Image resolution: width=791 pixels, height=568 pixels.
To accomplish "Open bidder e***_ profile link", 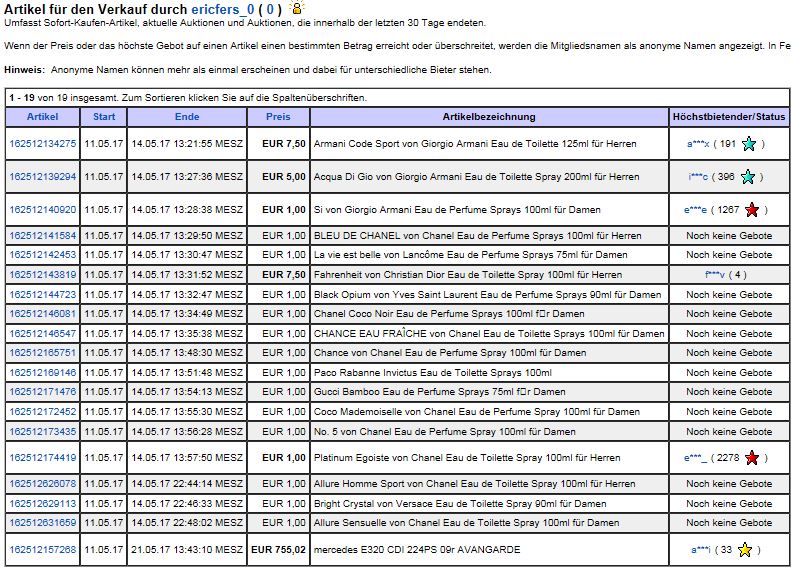I will coord(695,458).
